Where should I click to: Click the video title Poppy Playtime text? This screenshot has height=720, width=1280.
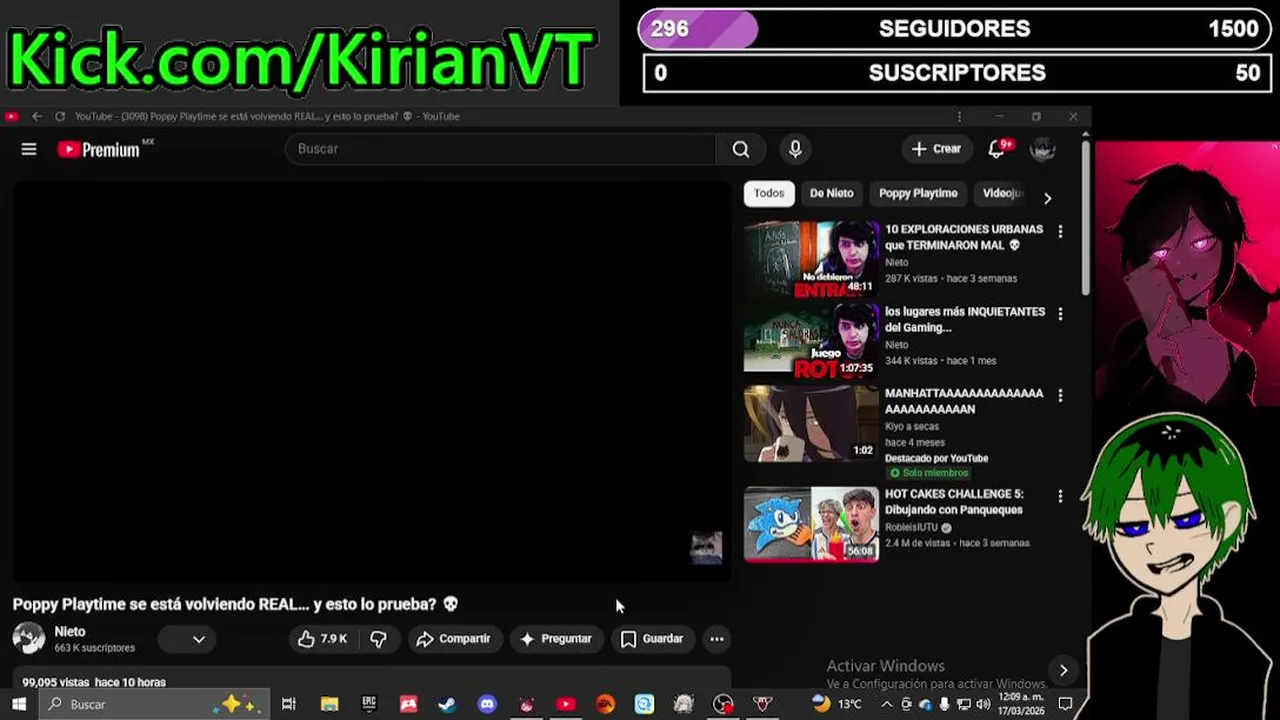(235, 604)
